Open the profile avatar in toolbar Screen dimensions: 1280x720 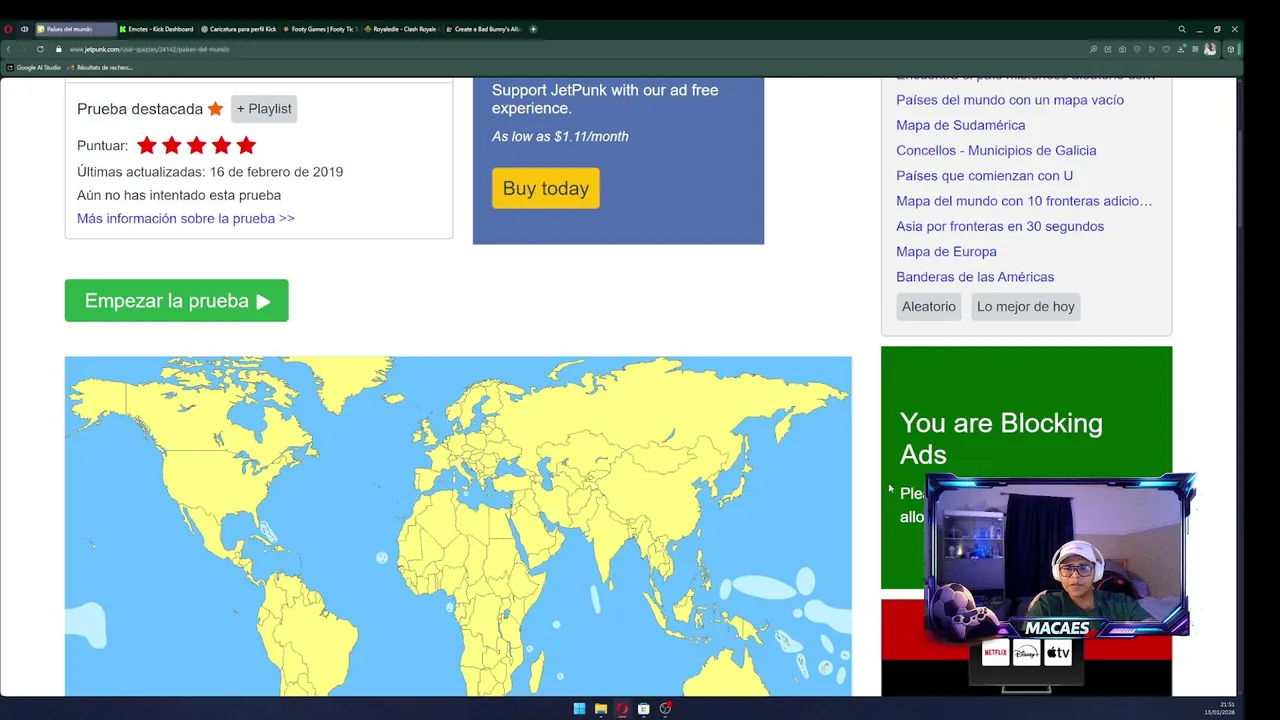pos(1210,49)
